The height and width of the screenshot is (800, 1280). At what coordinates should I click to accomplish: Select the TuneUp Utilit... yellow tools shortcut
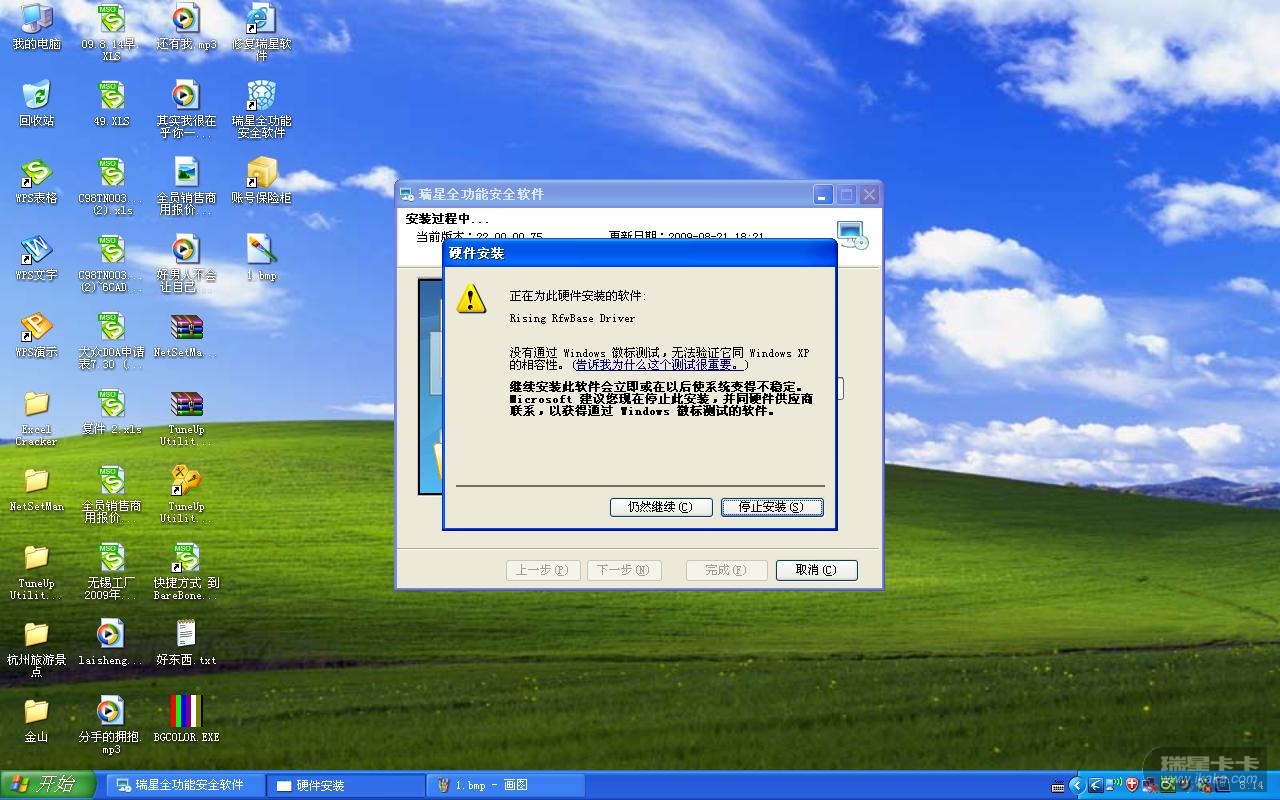[x=186, y=495]
